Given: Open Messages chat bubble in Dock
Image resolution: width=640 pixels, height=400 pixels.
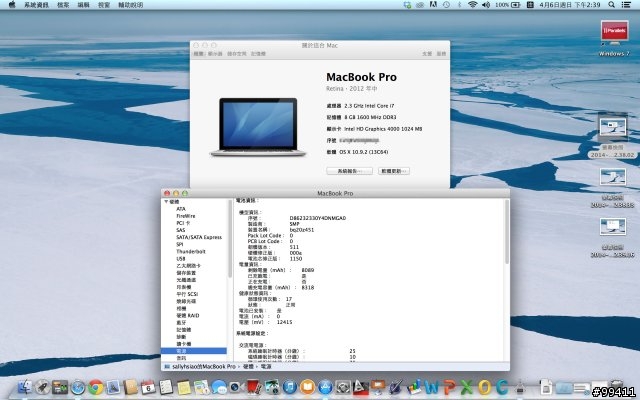Looking at the screenshot, I should 219,387.
